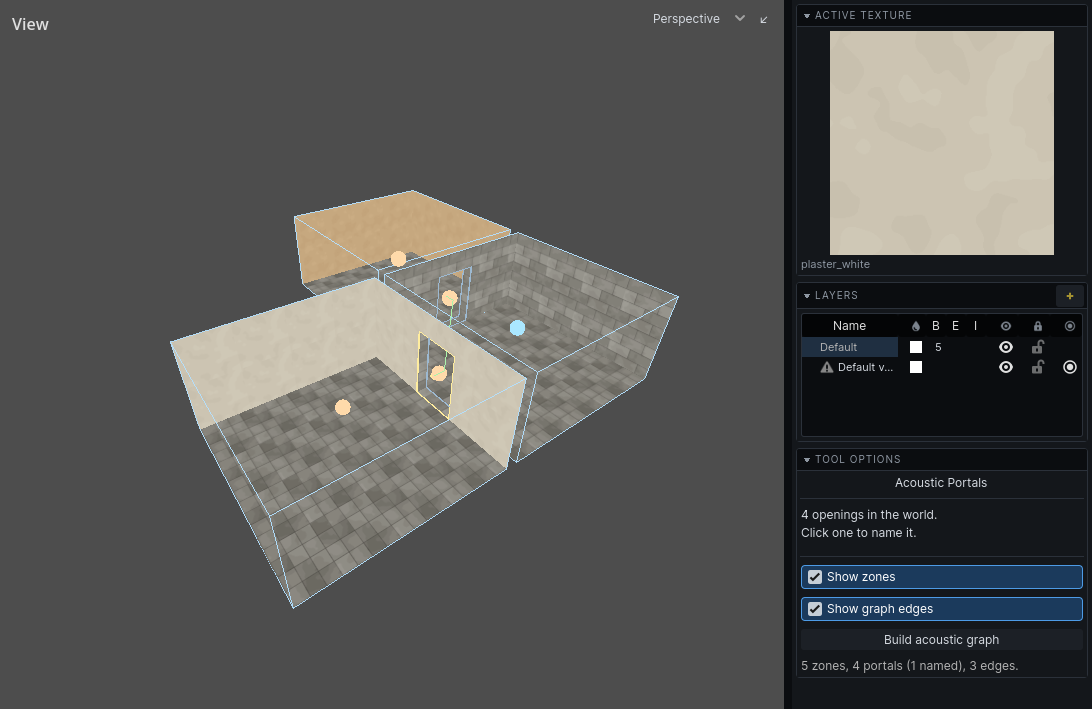Click the visibility eye column header
The width and height of the screenshot is (1092, 709).
[1006, 326]
